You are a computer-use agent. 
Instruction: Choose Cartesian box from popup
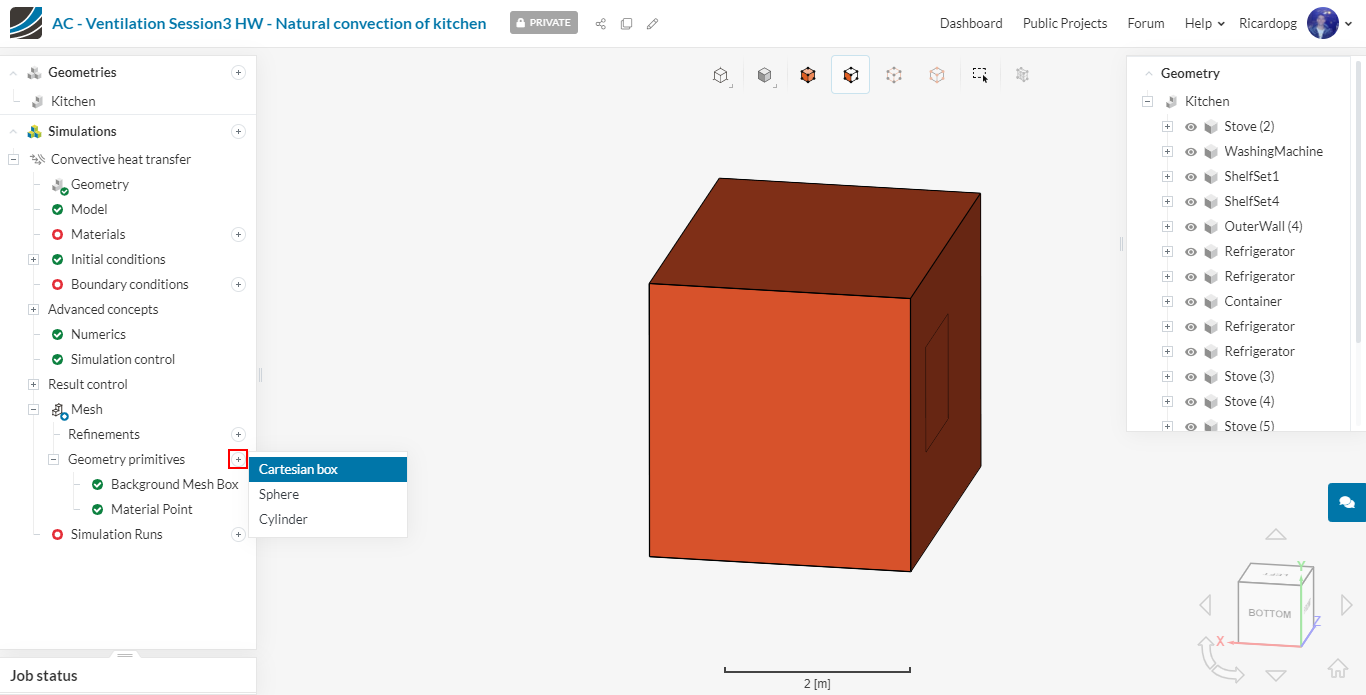328,469
